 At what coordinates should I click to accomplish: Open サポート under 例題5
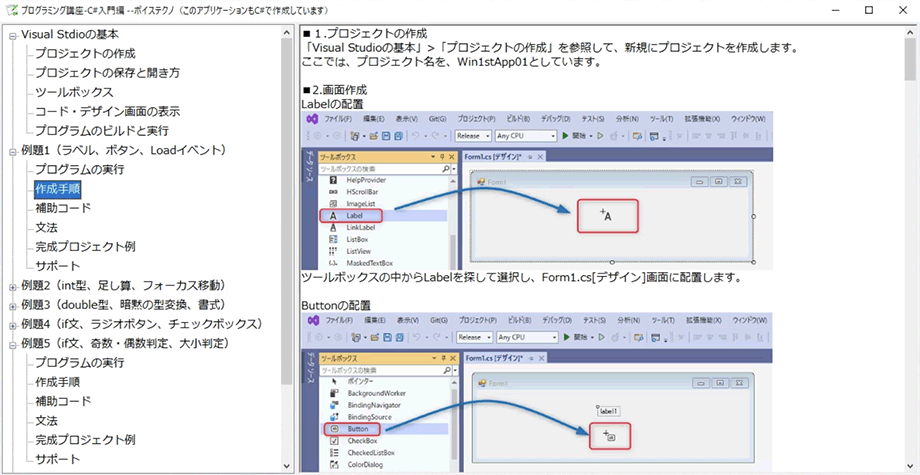click(x=58, y=459)
